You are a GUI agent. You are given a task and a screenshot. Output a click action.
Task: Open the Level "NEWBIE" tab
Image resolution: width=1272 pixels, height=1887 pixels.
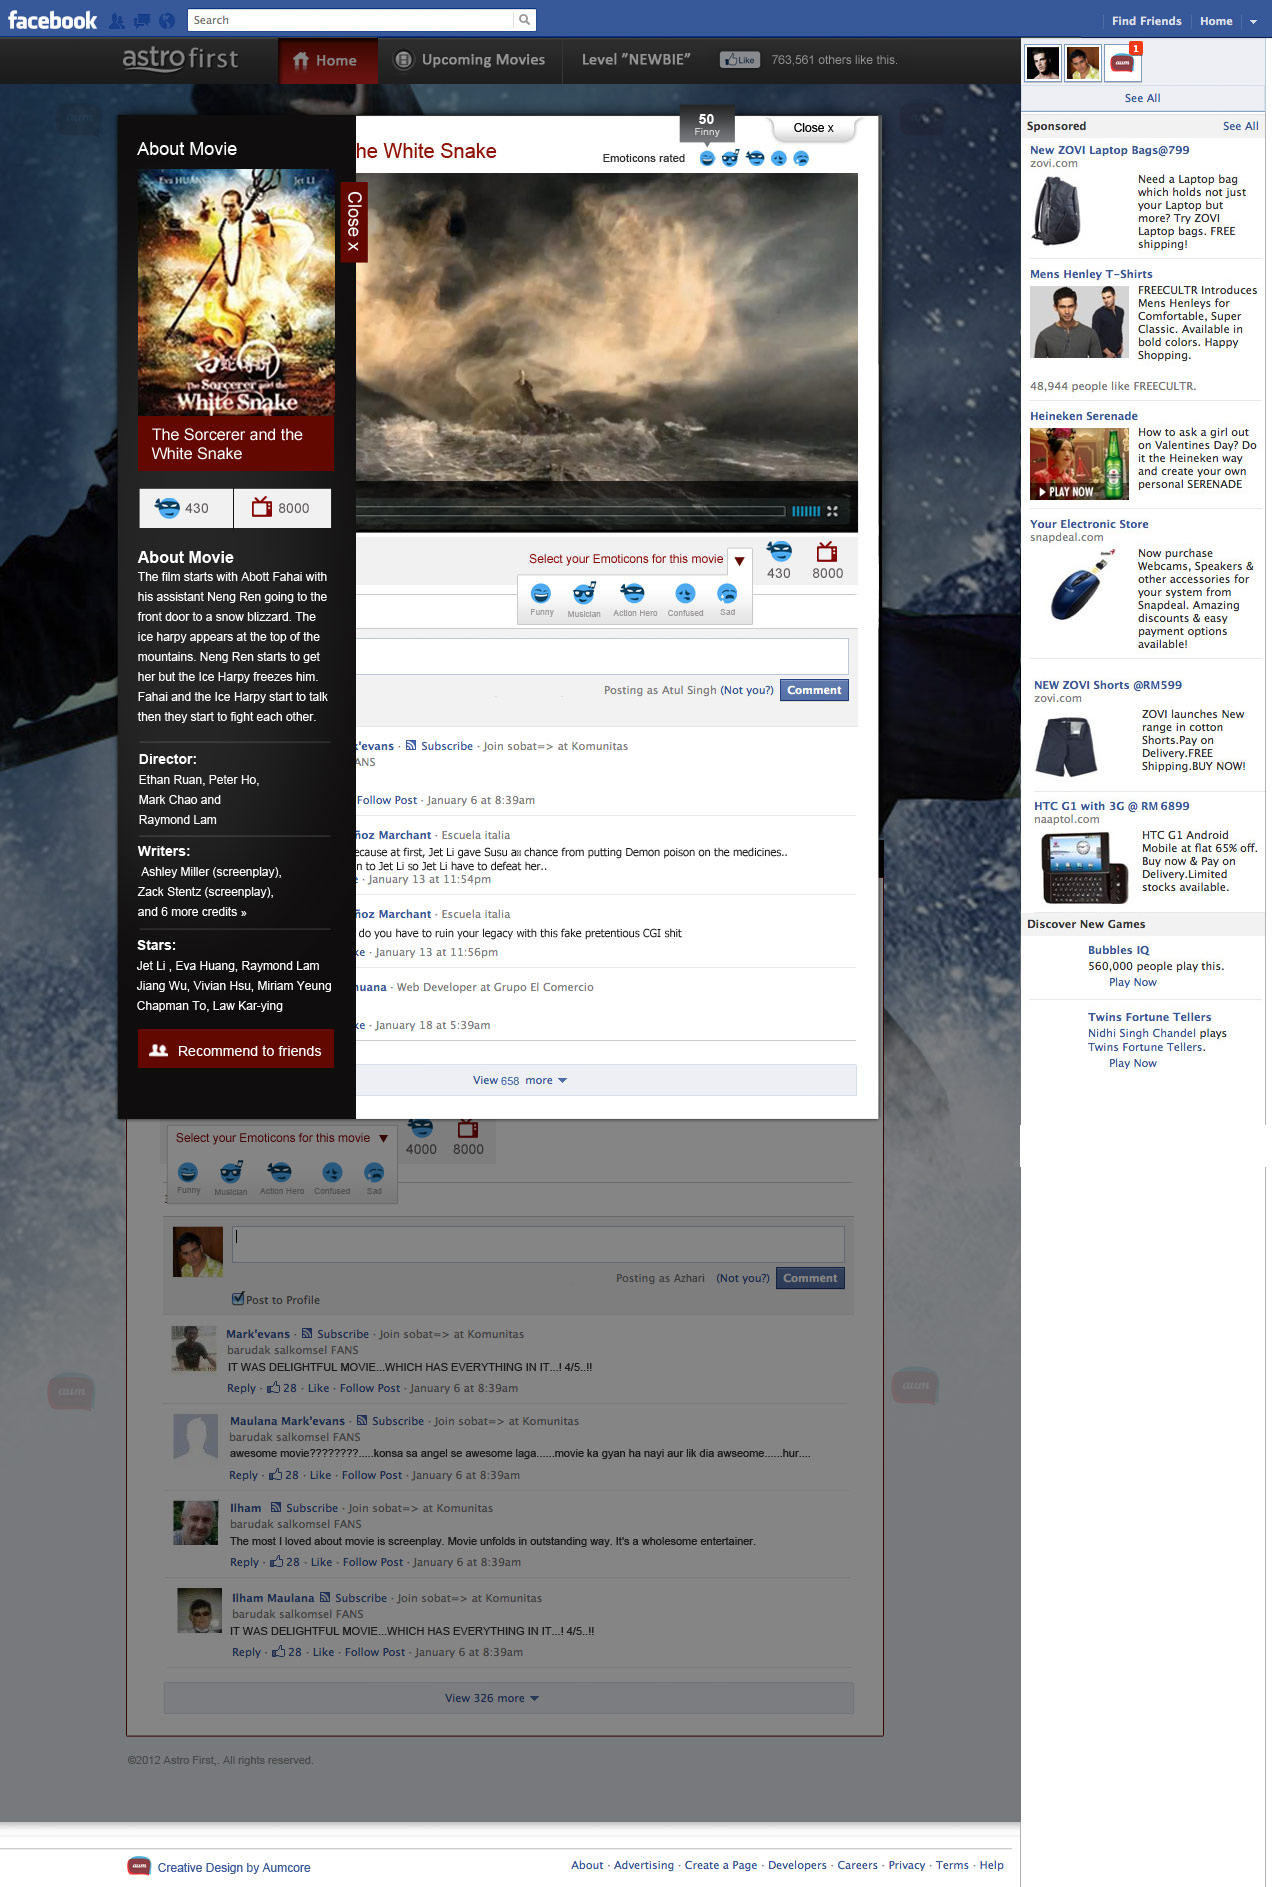(636, 60)
